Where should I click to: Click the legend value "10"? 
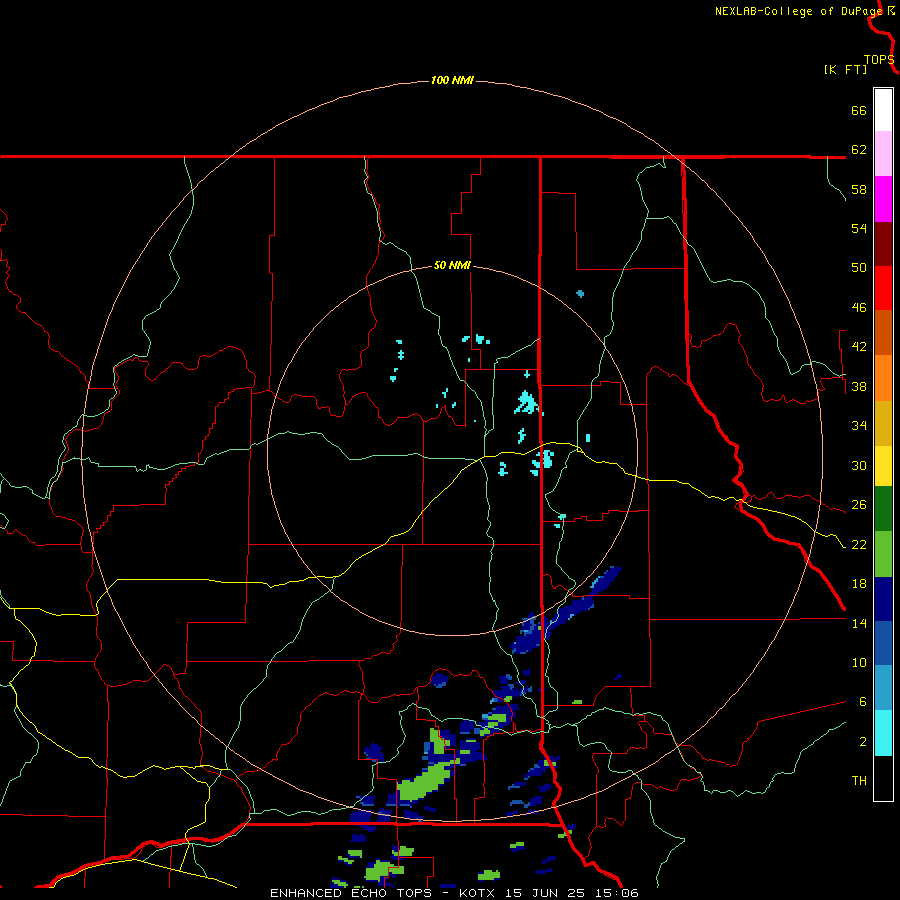tap(859, 663)
